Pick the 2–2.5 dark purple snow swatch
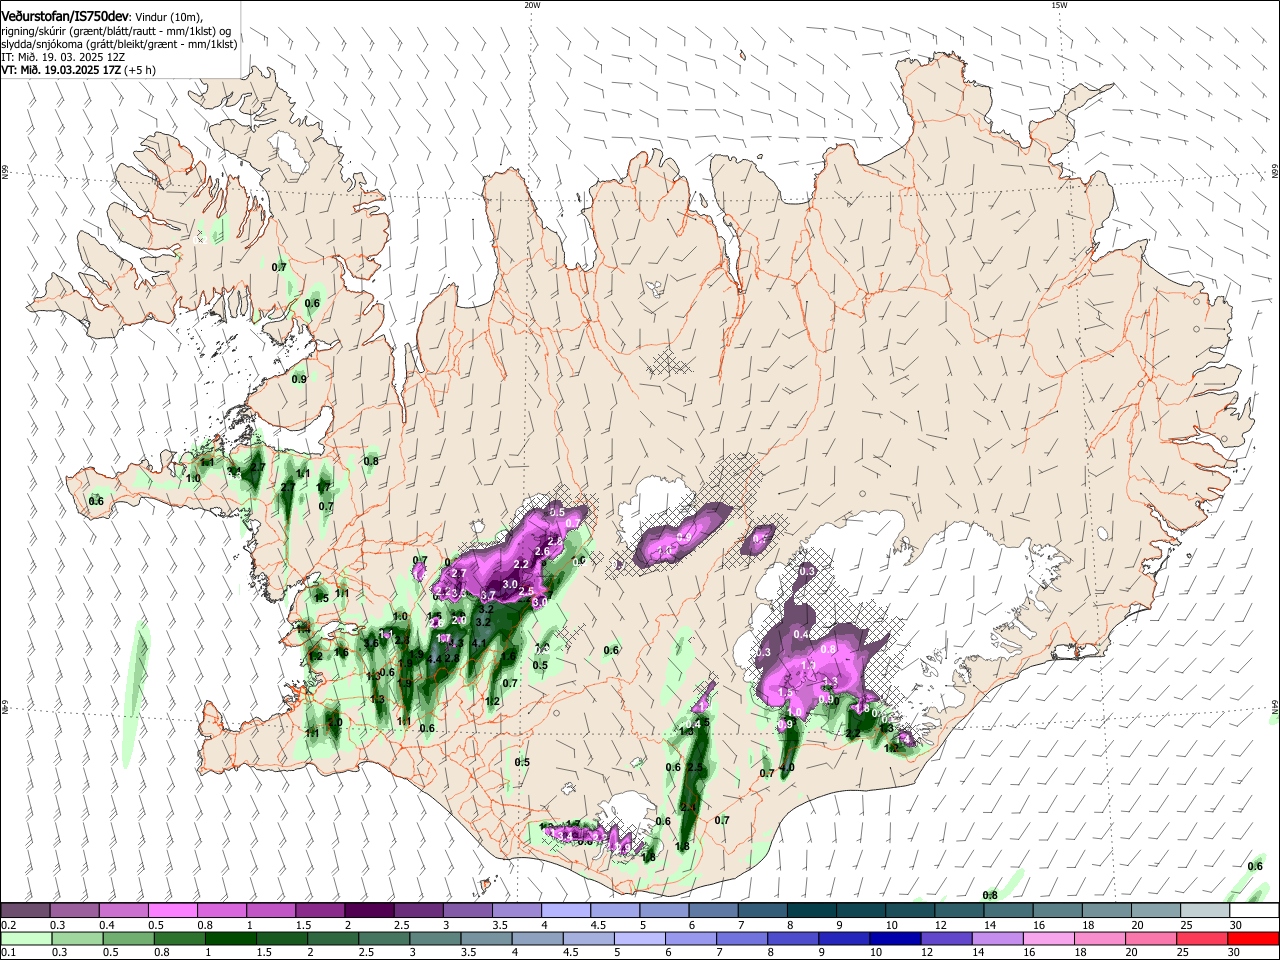Image resolution: width=1280 pixels, height=960 pixels. pos(368,911)
